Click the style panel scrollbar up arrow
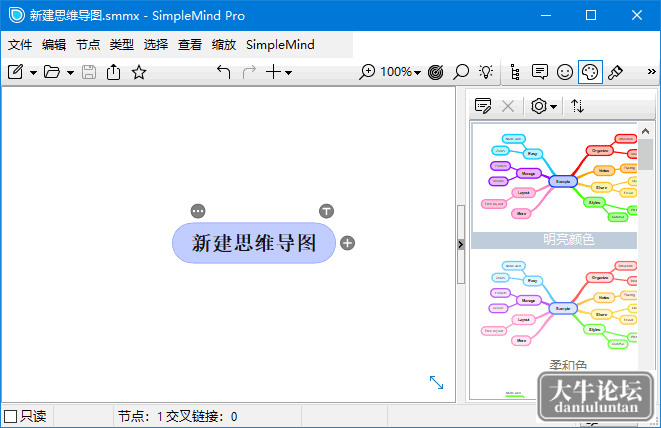This screenshot has width=661, height=428. pos(645,132)
